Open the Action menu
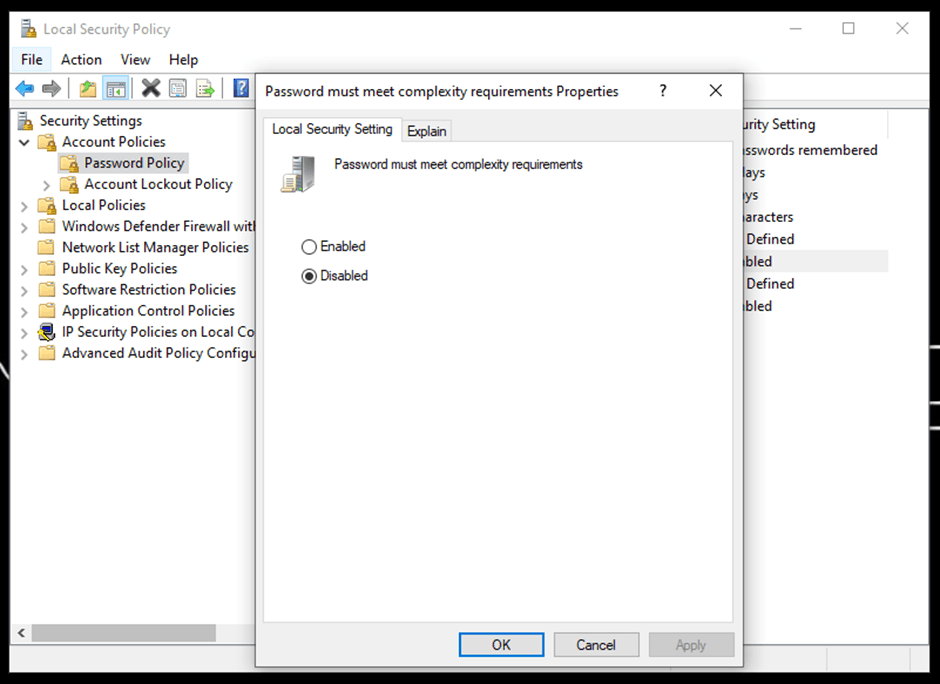Screen dimensions: 940x684 point(81,59)
